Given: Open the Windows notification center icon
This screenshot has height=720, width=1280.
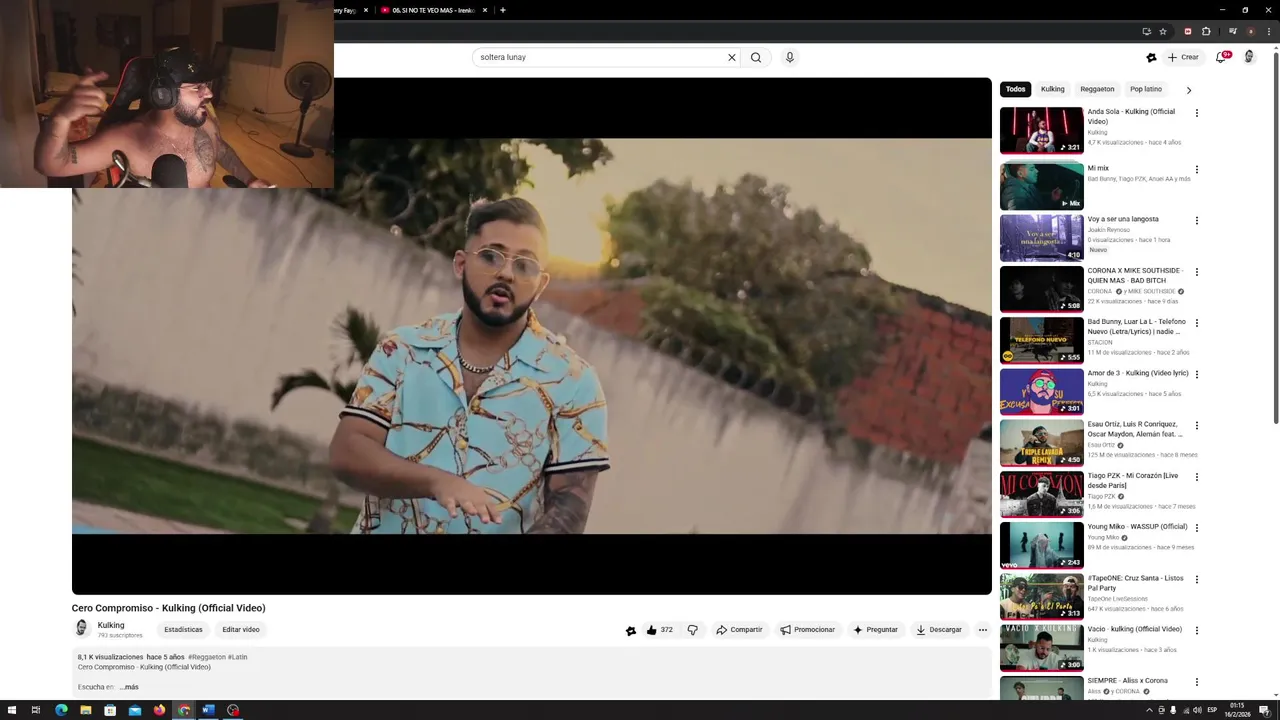Looking at the screenshot, I should coord(1264,710).
